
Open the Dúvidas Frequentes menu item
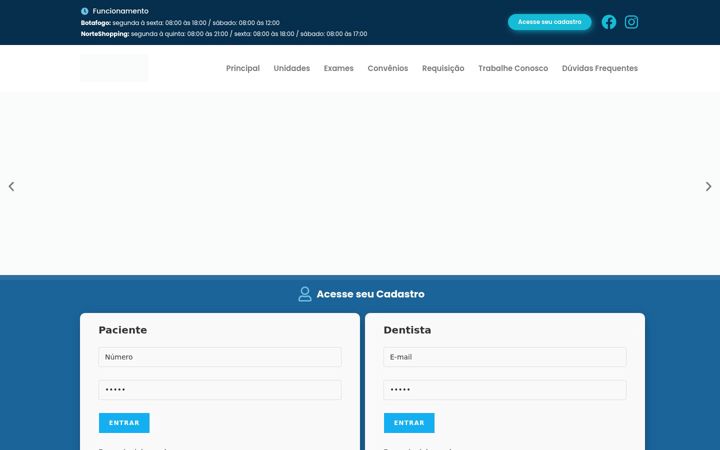(x=600, y=68)
